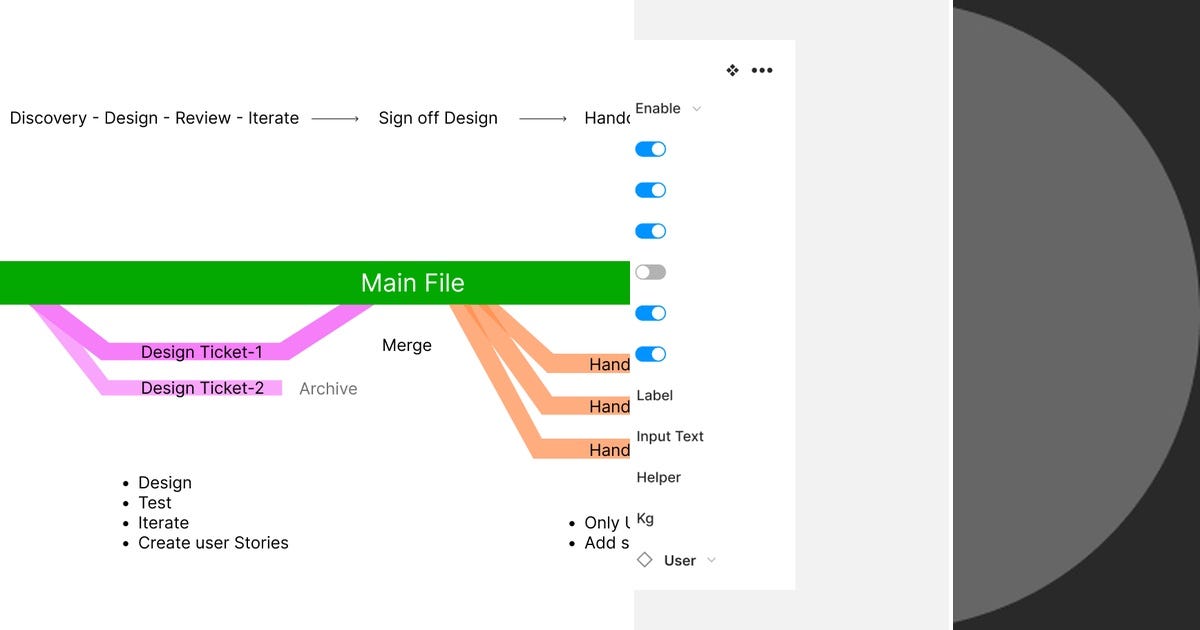Click the Input Text entry
This screenshot has height=630, width=1200.
(670, 436)
